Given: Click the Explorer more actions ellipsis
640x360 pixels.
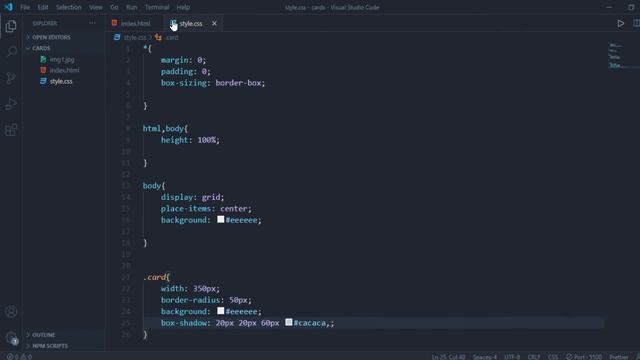Looking at the screenshot, I should [x=92, y=23].
